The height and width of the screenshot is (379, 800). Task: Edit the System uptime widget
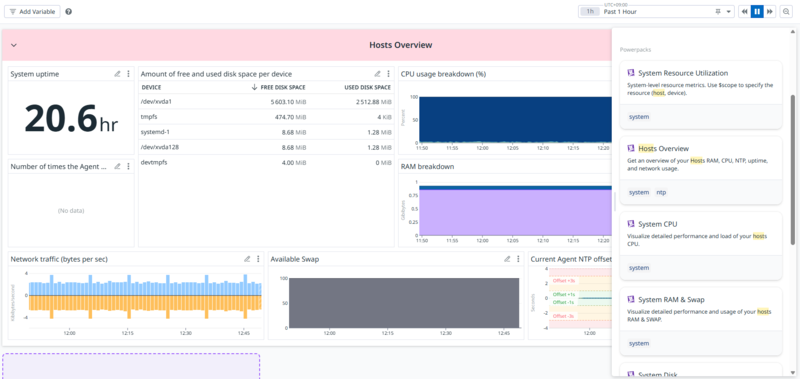click(x=117, y=74)
